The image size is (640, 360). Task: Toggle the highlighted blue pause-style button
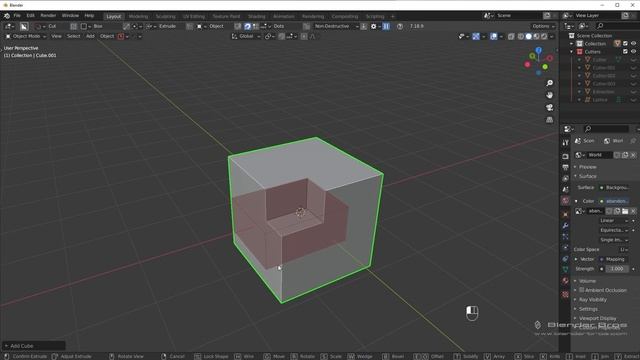(x=386, y=26)
